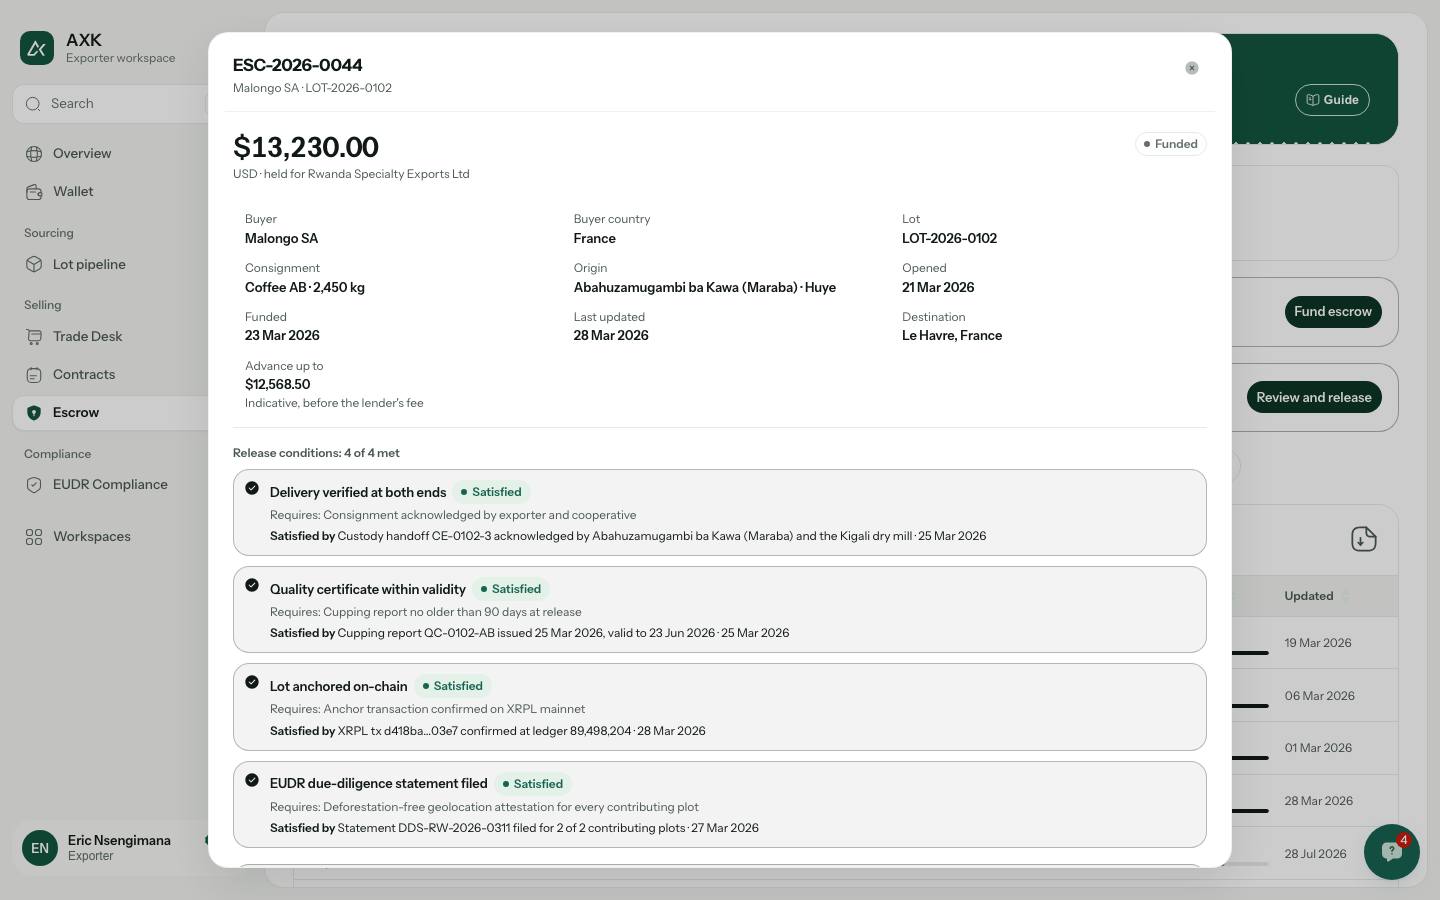Click Review and release
This screenshot has width=1440, height=900.
[1314, 397]
